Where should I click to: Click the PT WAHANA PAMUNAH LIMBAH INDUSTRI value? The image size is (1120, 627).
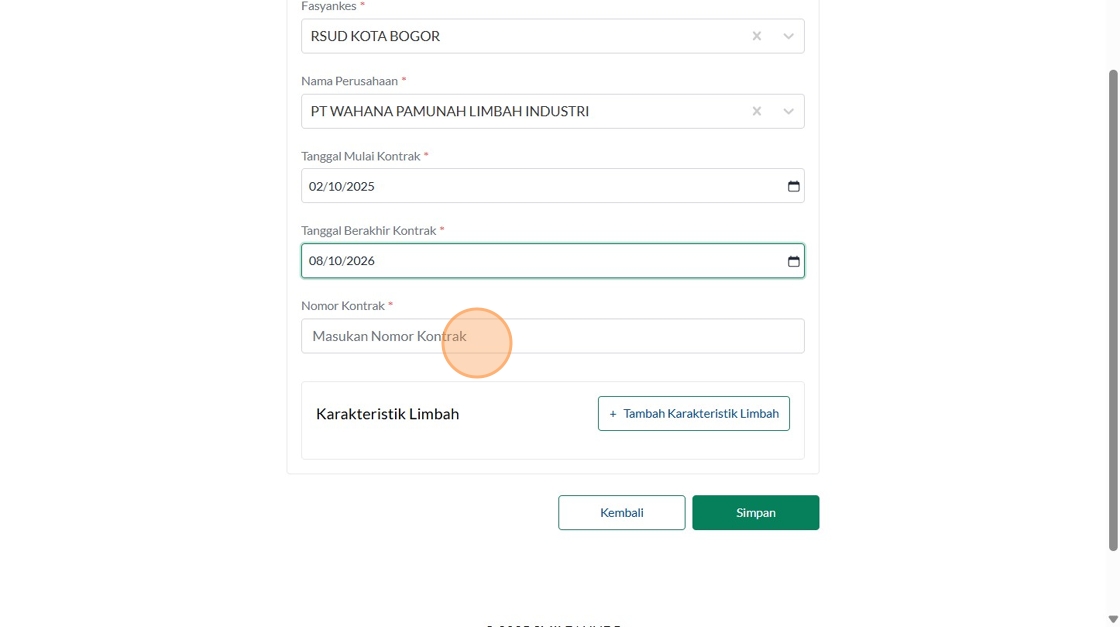(x=449, y=111)
